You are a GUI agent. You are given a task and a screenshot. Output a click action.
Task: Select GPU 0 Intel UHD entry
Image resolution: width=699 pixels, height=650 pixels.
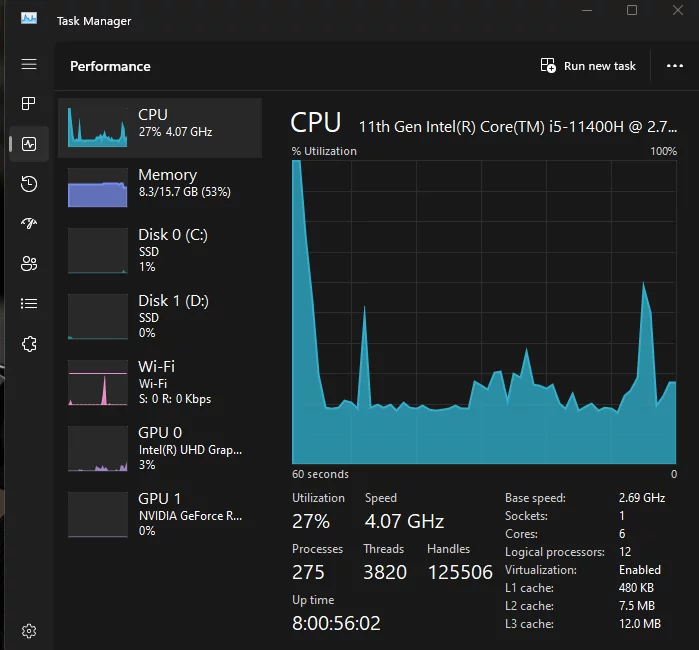coord(160,448)
